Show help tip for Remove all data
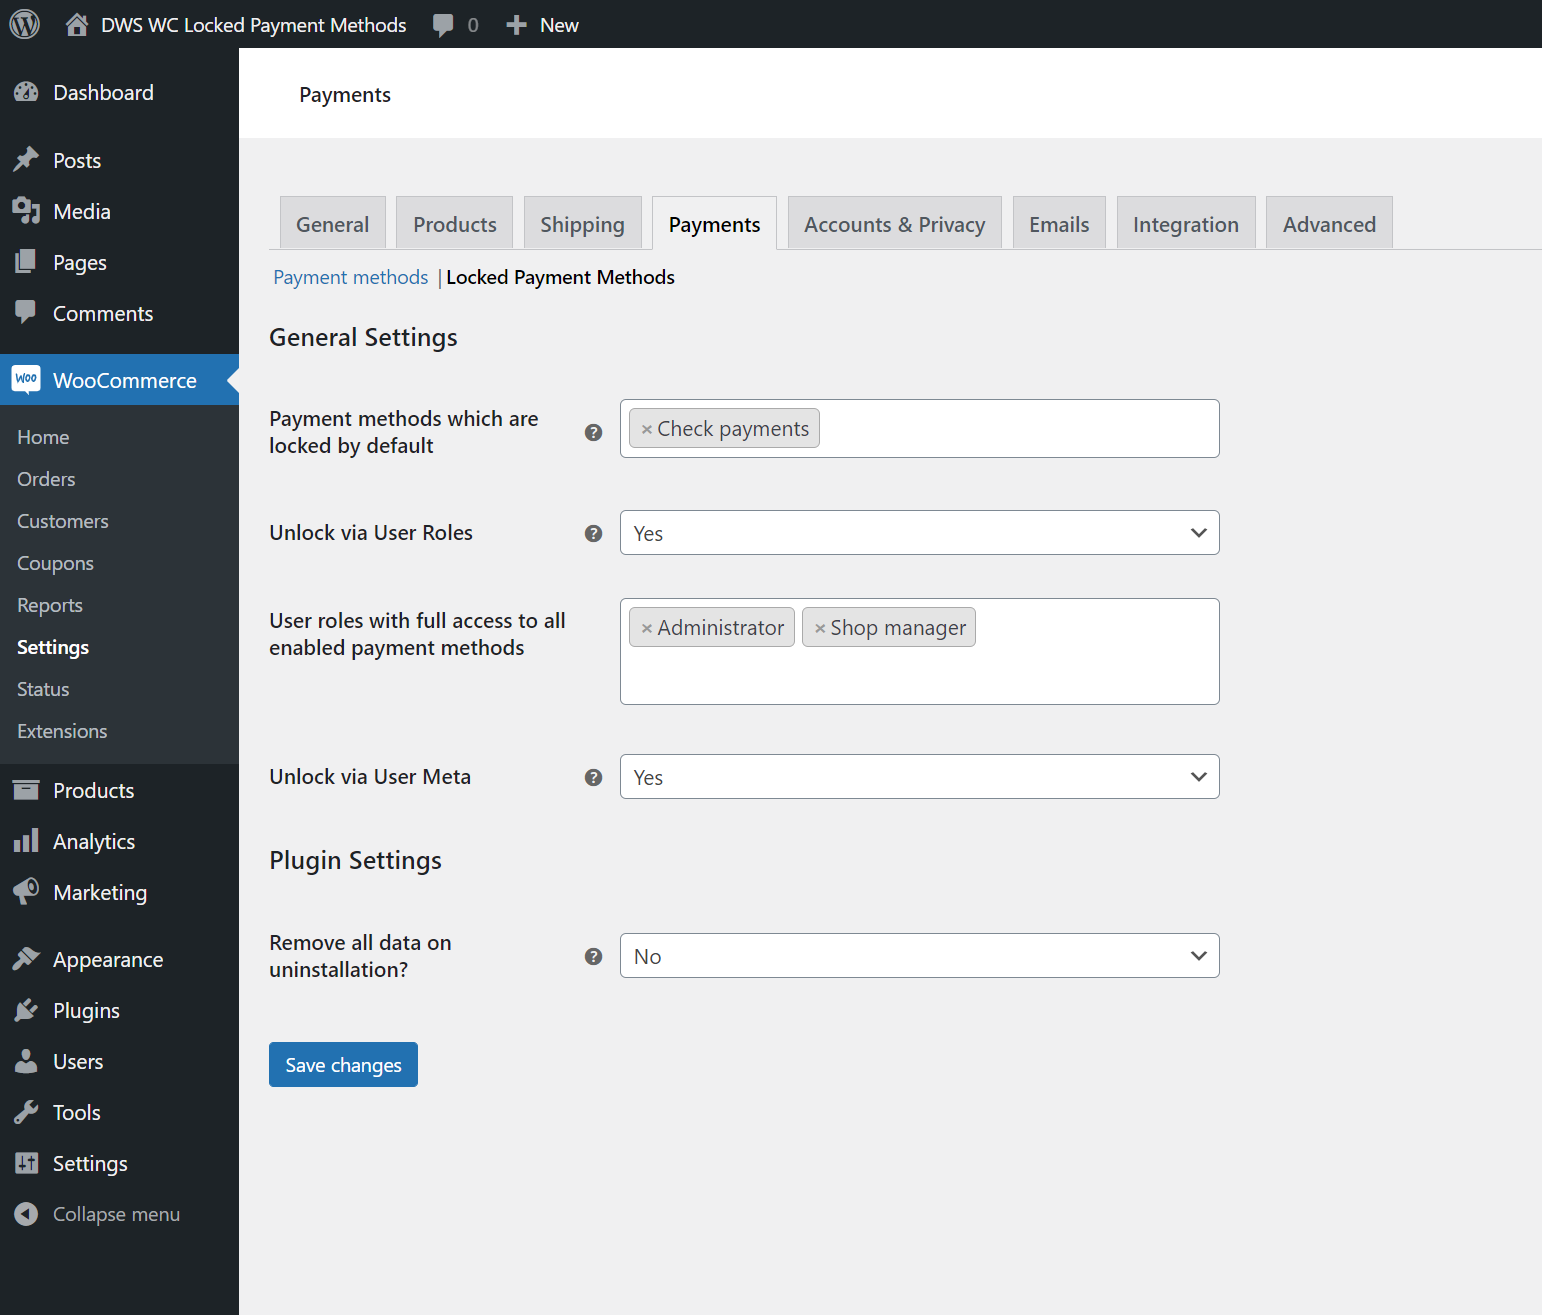Viewport: 1542px width, 1315px height. pyautogui.click(x=593, y=956)
